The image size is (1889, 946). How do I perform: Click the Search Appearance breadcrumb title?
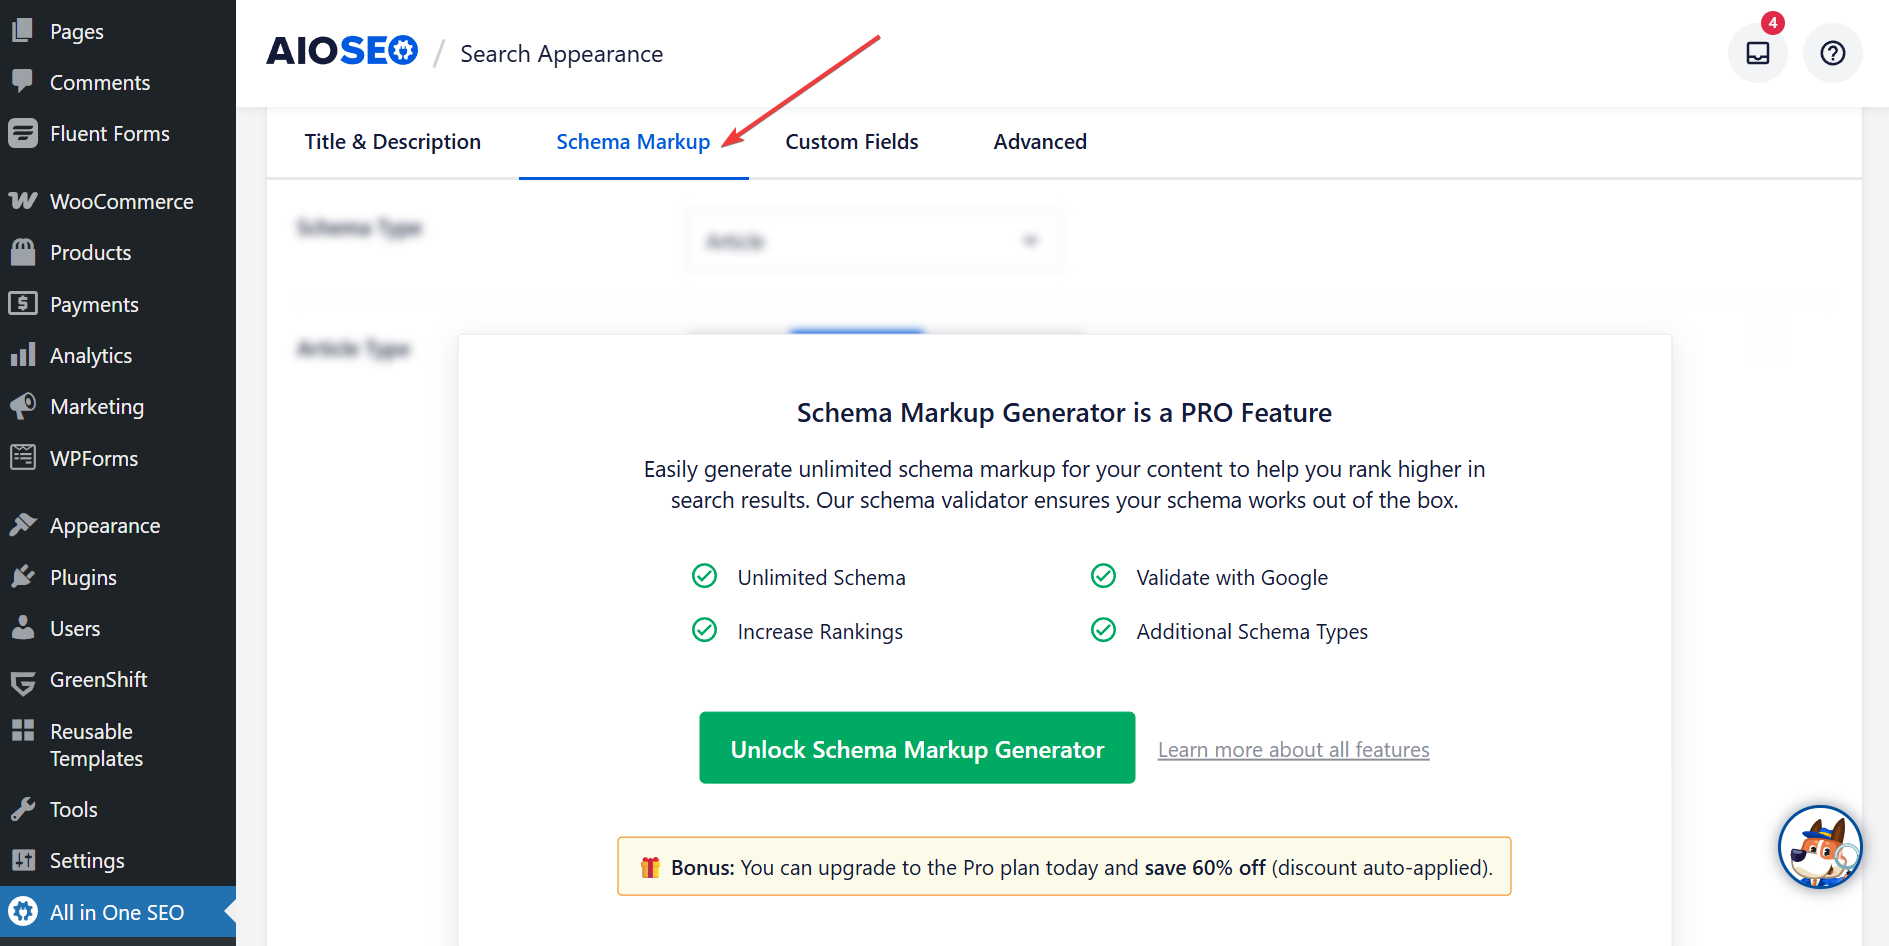(x=562, y=54)
